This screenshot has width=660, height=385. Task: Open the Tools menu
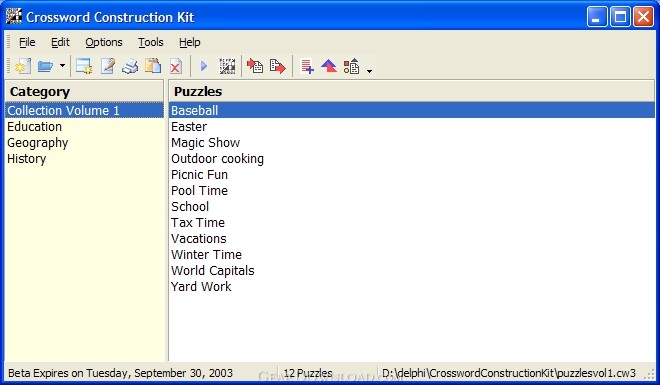coord(151,42)
